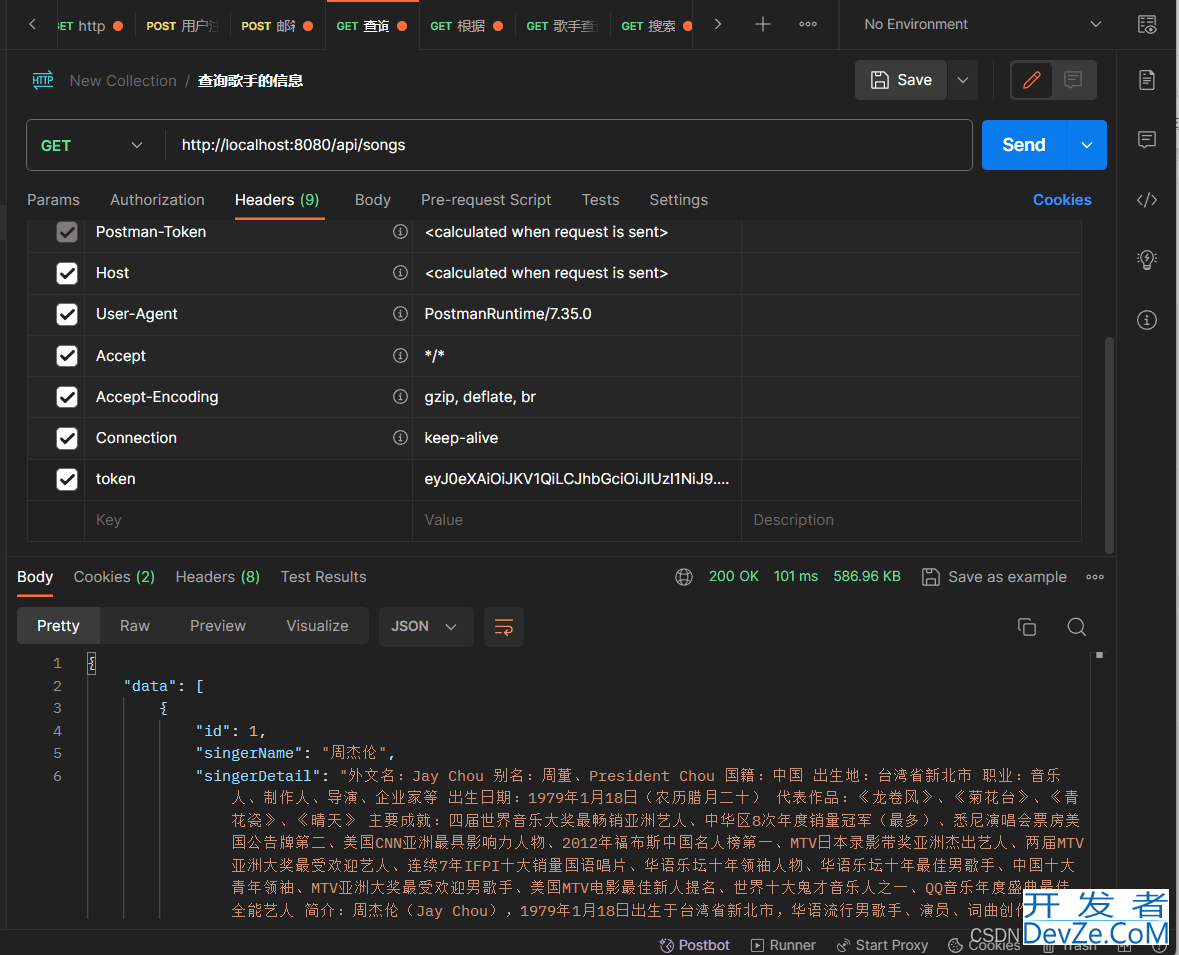
Task: Click the new header Value field
Action: [x=577, y=520]
